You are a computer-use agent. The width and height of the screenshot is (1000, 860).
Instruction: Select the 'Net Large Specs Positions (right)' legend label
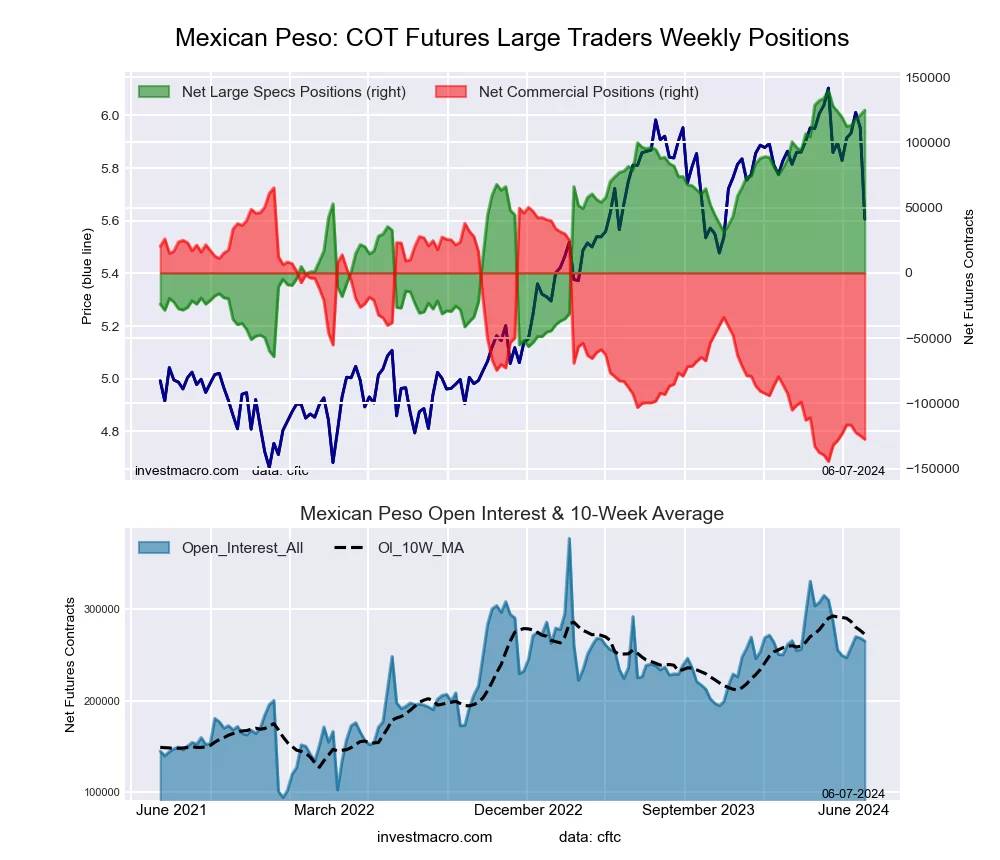tap(294, 92)
